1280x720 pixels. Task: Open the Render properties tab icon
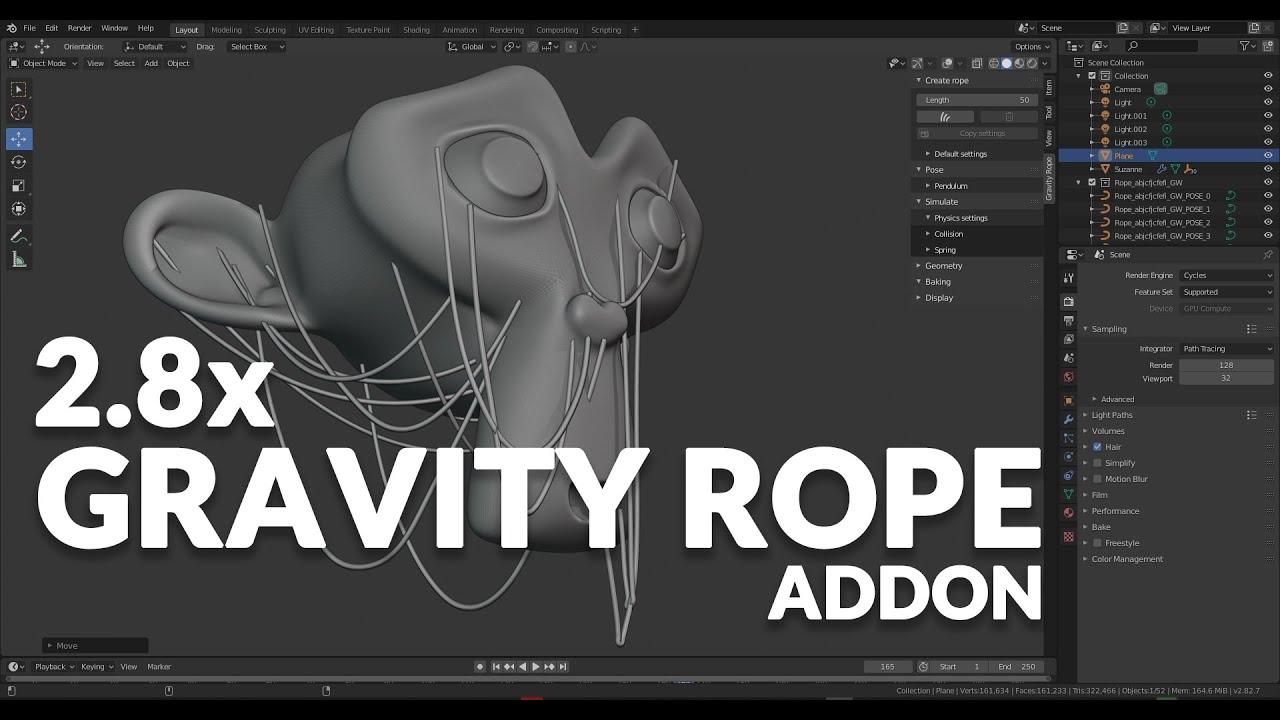point(1068,301)
